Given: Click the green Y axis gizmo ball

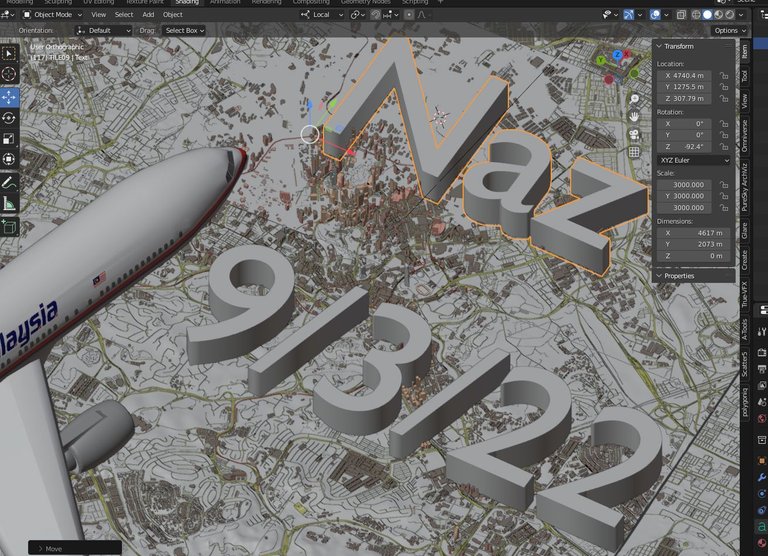Looking at the screenshot, I should click(x=601, y=60).
